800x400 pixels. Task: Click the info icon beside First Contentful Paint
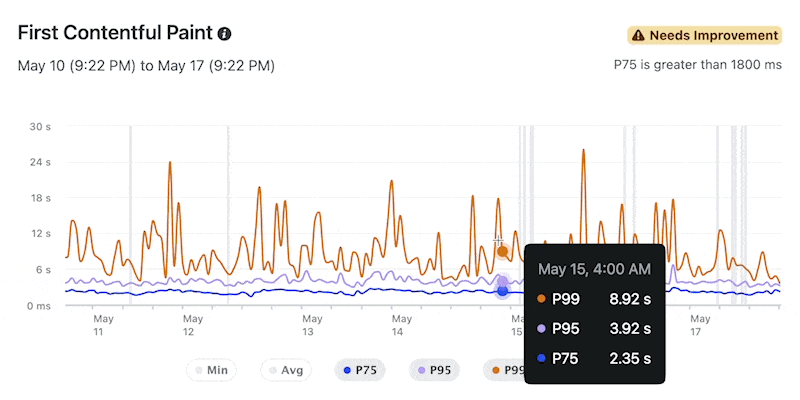pyautogui.click(x=224, y=34)
